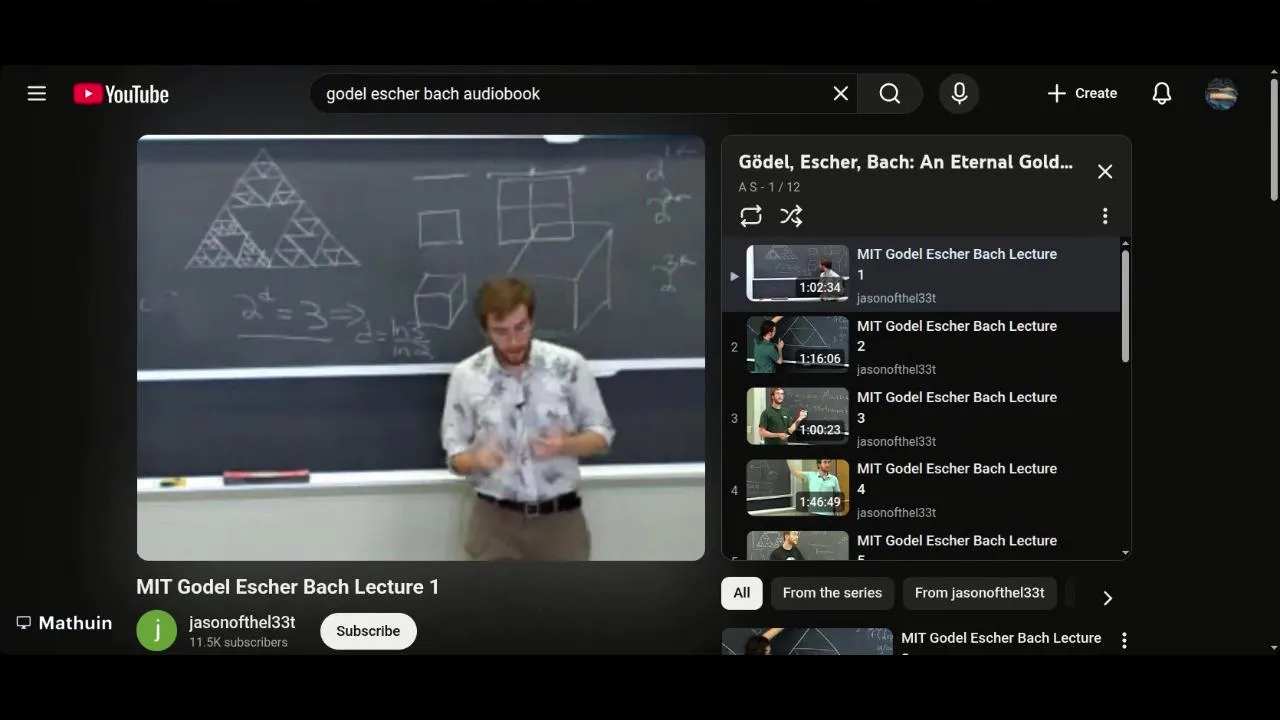Clear the search box text
1280x720 pixels.
841,94
